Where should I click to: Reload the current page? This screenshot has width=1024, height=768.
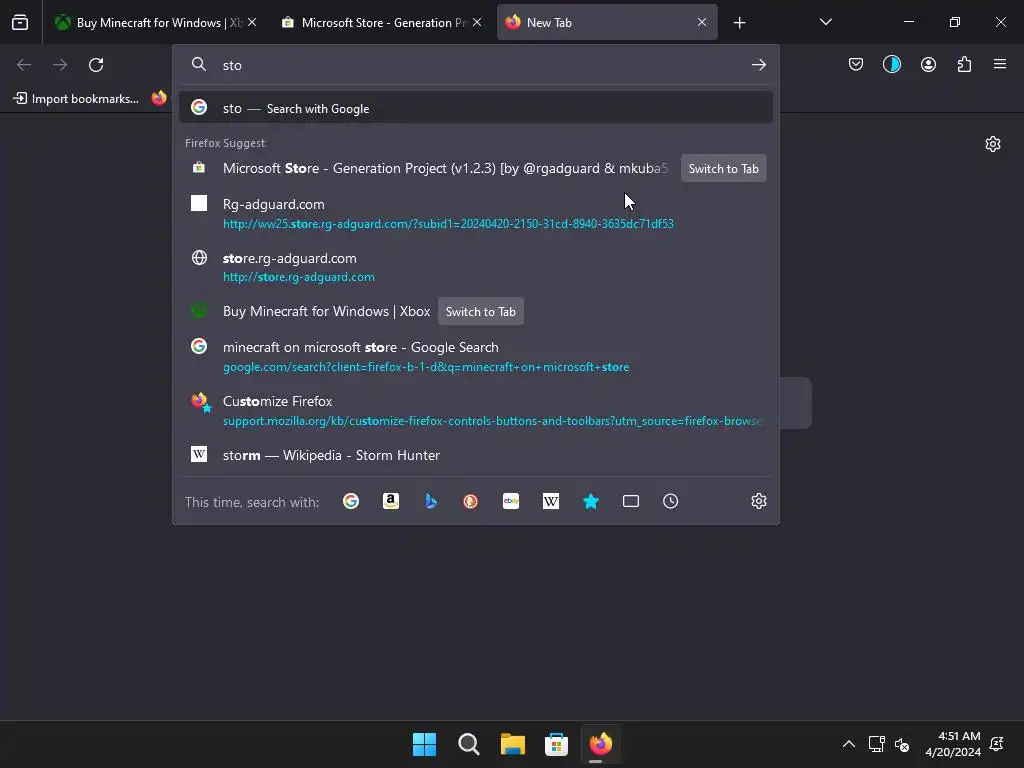[96, 65]
